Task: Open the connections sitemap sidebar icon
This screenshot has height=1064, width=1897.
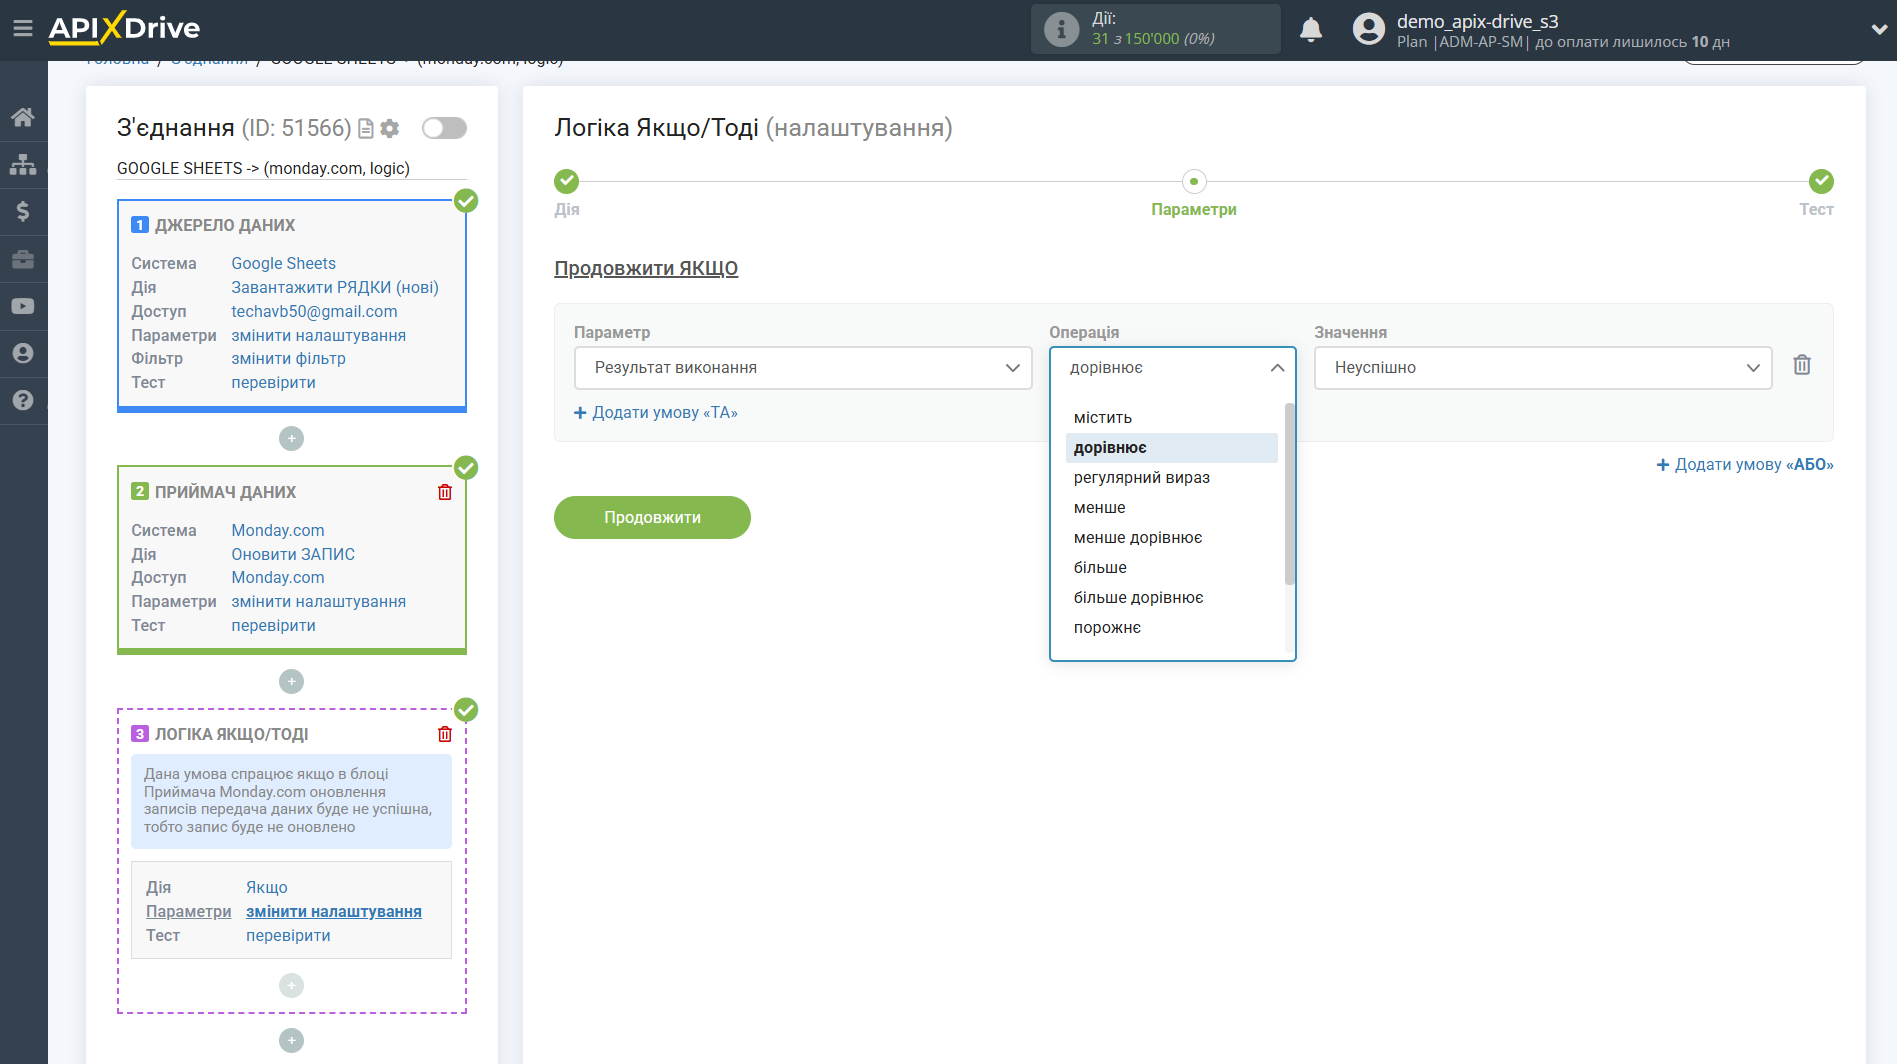Action: [x=23, y=164]
